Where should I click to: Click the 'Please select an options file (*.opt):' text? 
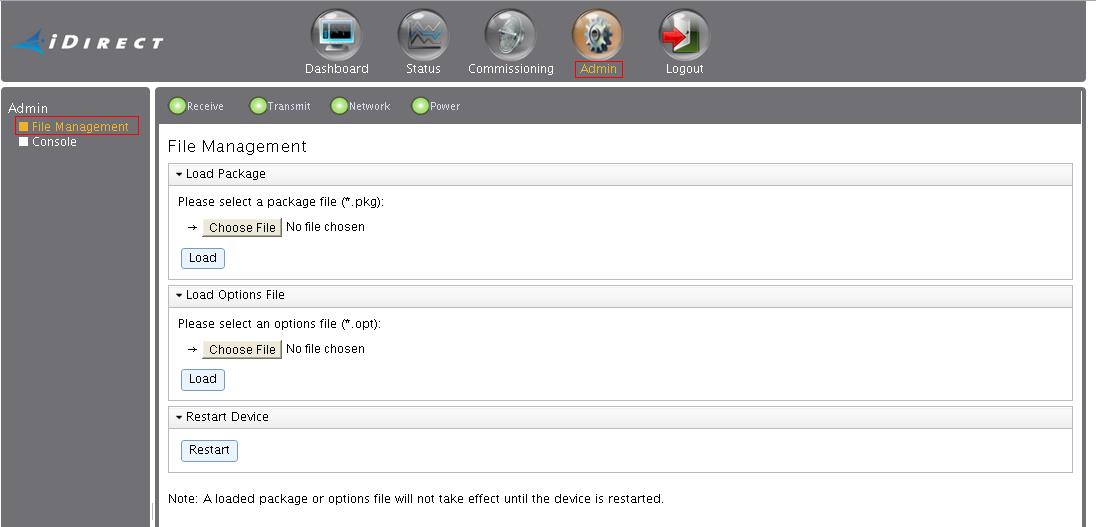click(x=280, y=324)
